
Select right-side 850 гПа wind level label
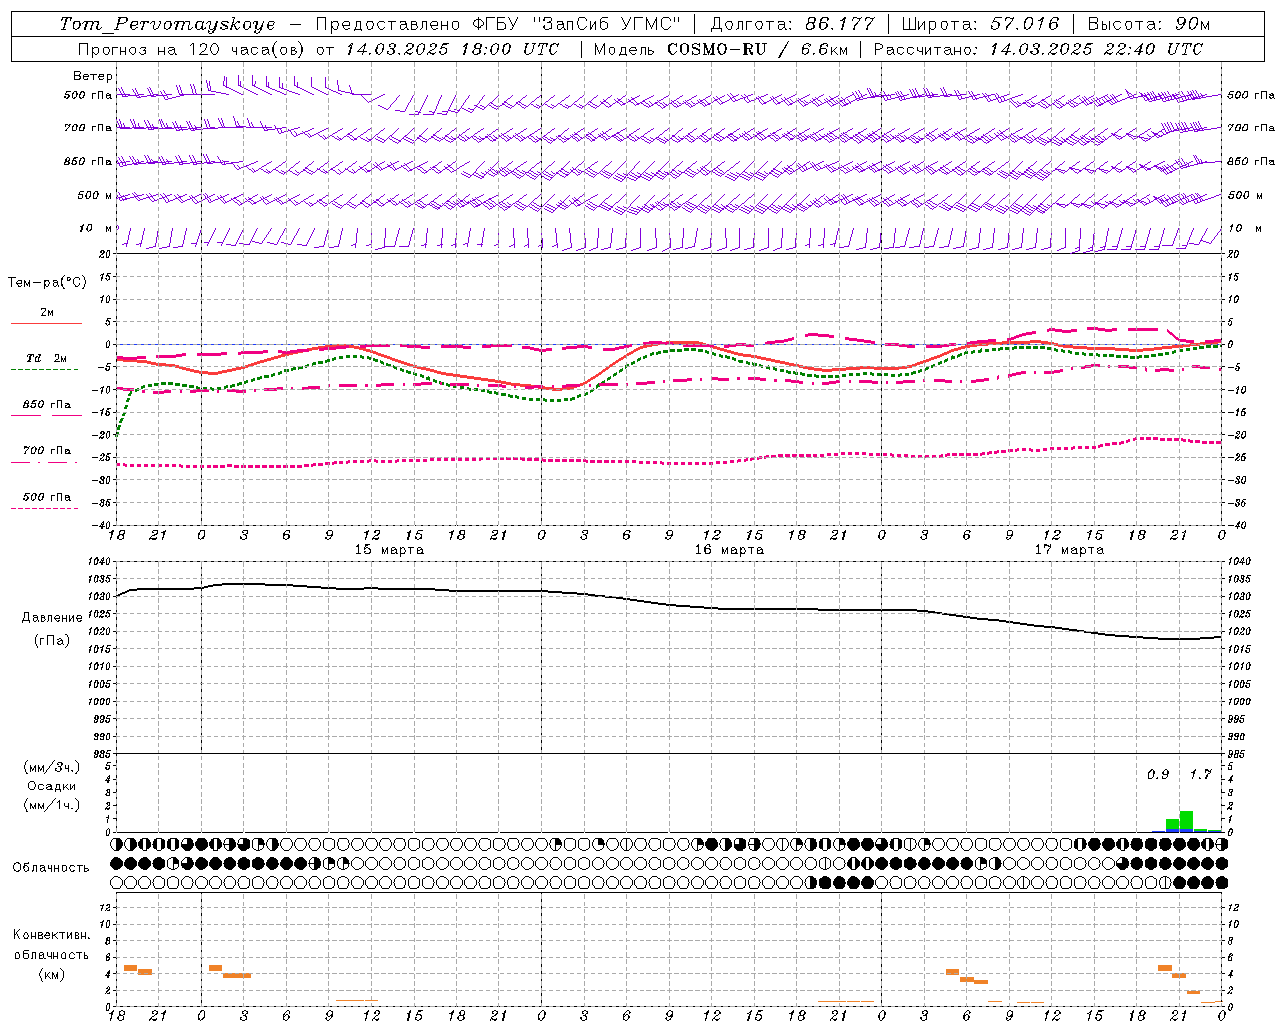[1251, 161]
